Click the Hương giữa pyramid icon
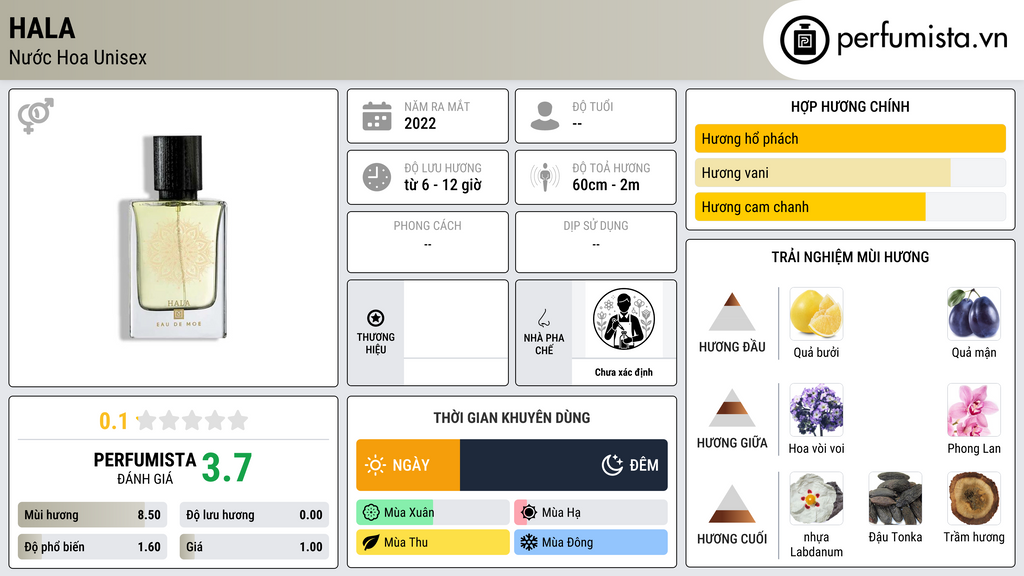 click(732, 408)
